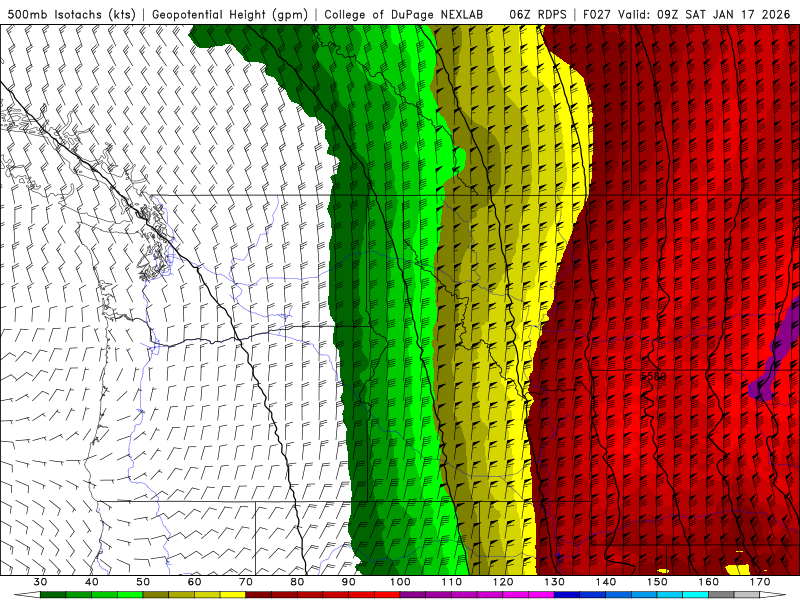Click the '30' value on the color scale
Image resolution: width=800 pixels, height=600 pixels.
(x=40, y=582)
